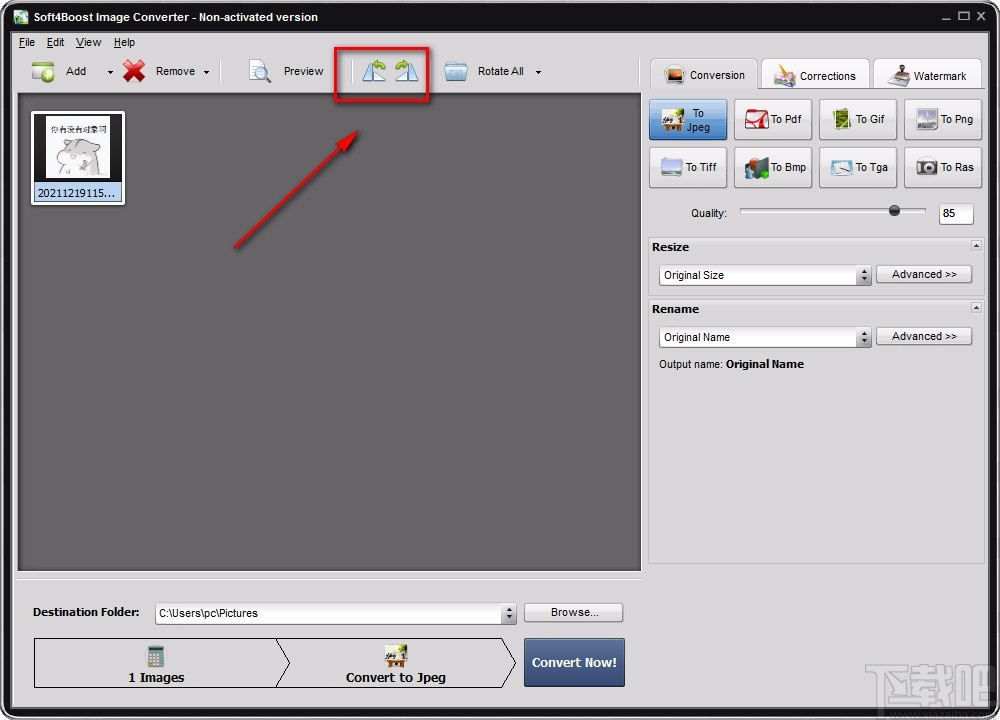
Task: Switch to the Corrections tab
Action: pos(815,75)
